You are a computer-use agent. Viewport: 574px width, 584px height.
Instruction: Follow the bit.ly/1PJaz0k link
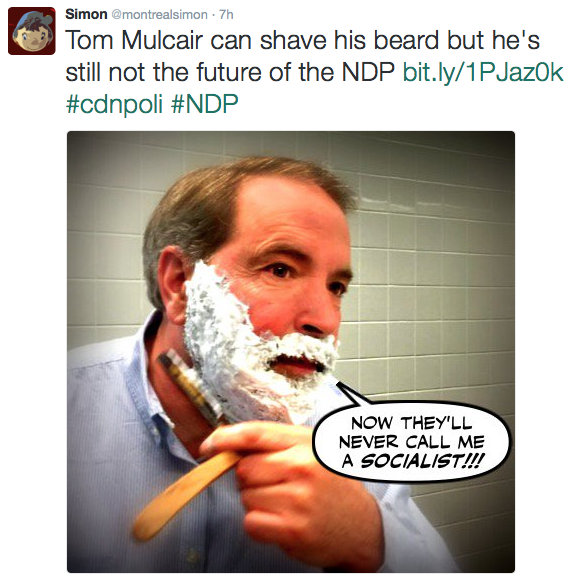(x=483, y=72)
